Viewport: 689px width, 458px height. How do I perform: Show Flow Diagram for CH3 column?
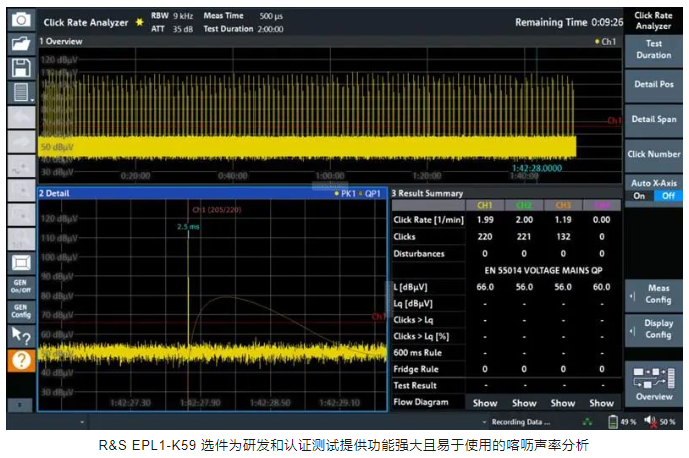pos(563,403)
